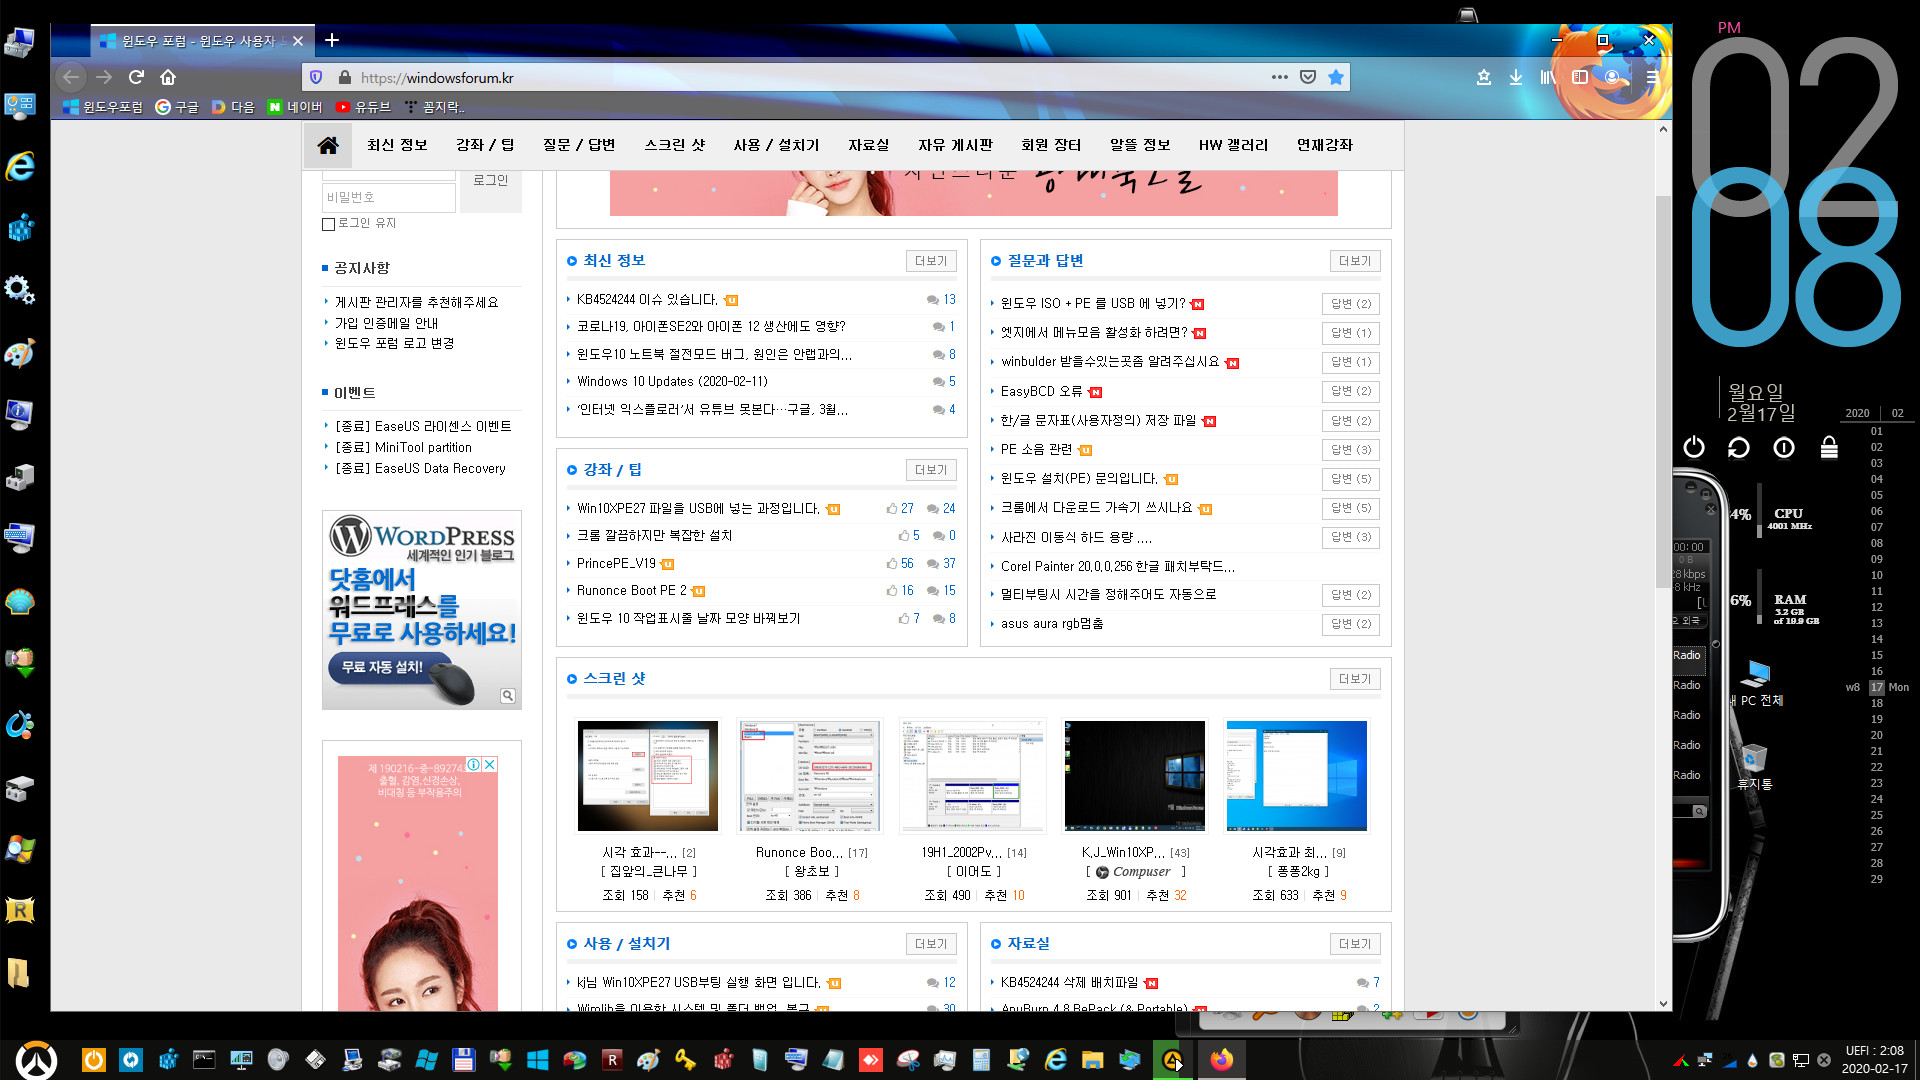The image size is (1920, 1080).
Task: Open the orange power icon in the taskbar
Action: click(93, 1060)
